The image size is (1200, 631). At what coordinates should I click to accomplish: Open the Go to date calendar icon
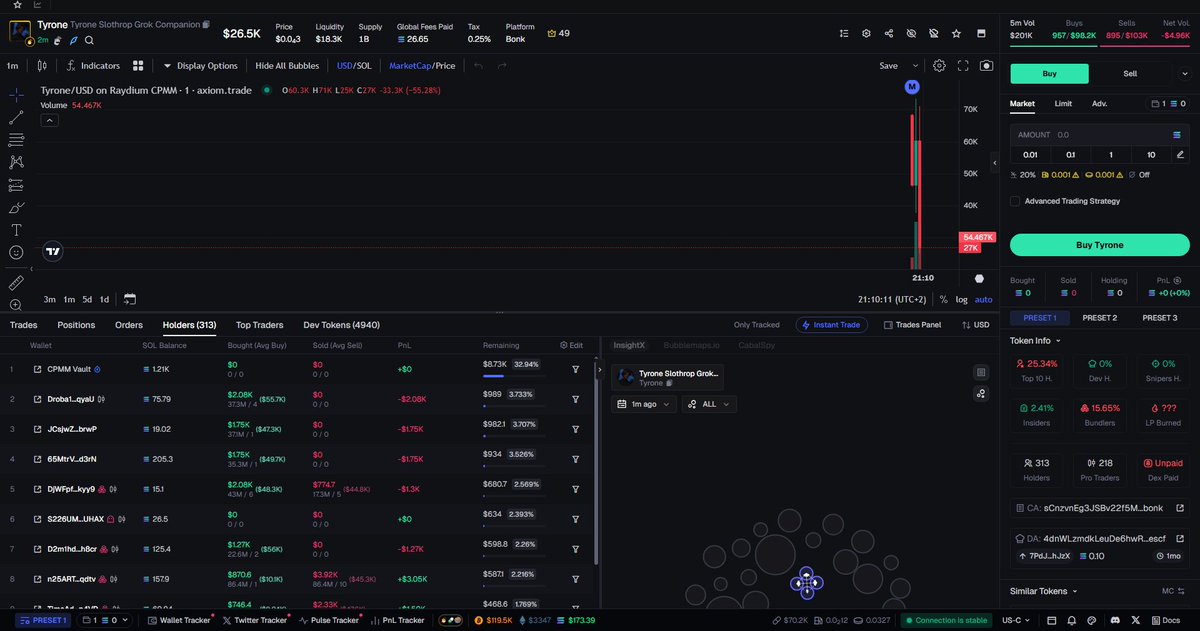coord(130,299)
